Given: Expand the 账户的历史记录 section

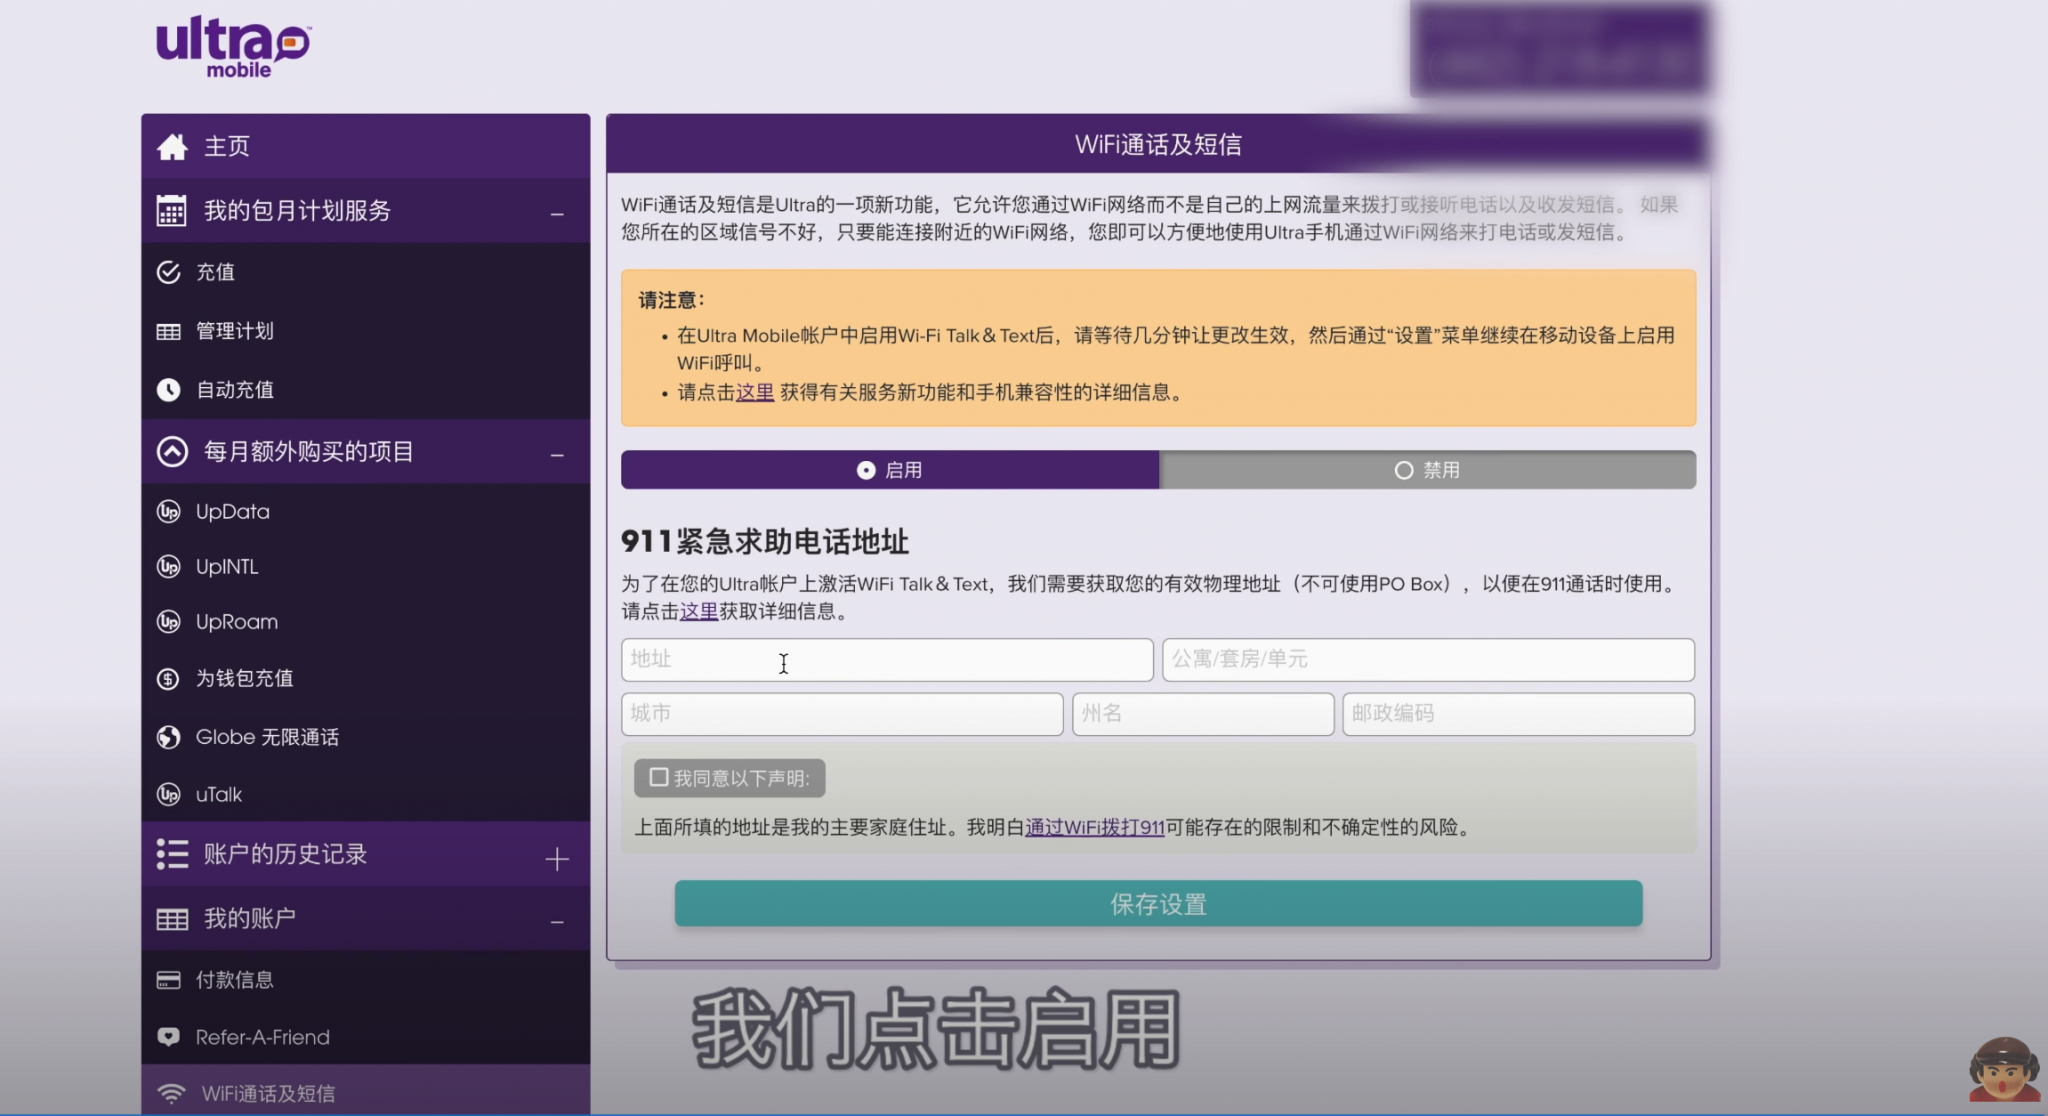Looking at the screenshot, I should click(557, 859).
